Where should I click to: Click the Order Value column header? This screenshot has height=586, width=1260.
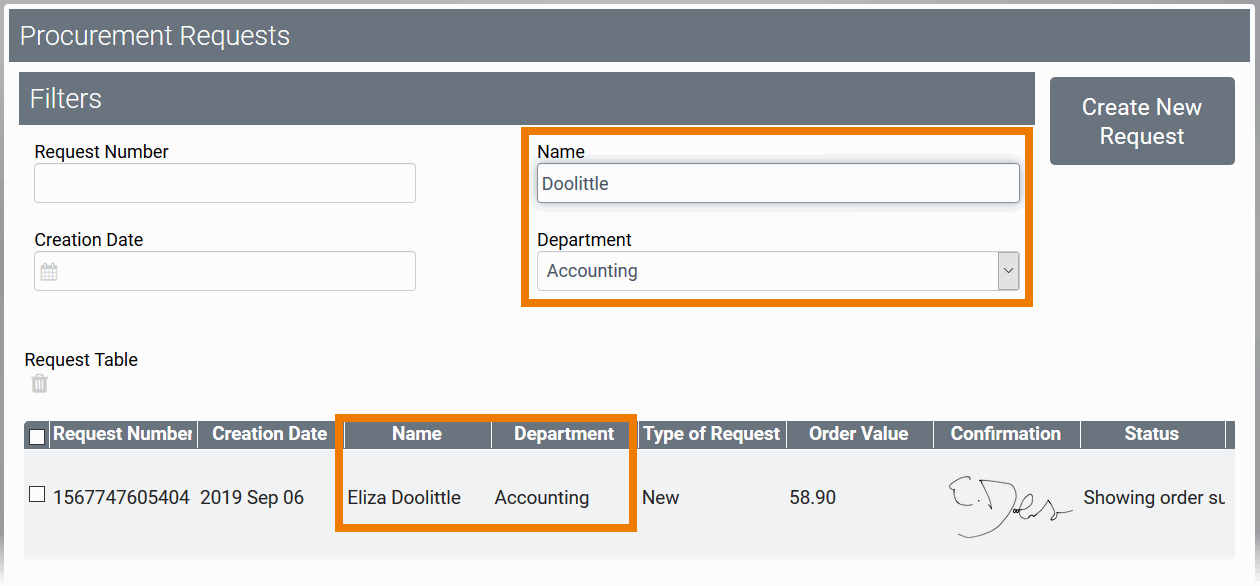(x=858, y=434)
